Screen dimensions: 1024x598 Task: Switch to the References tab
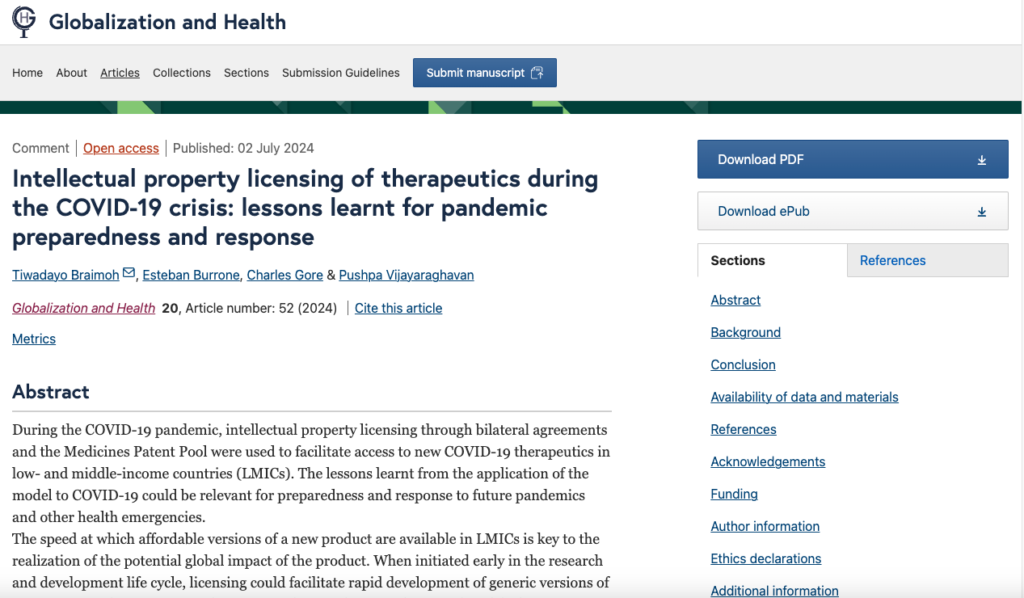click(892, 260)
